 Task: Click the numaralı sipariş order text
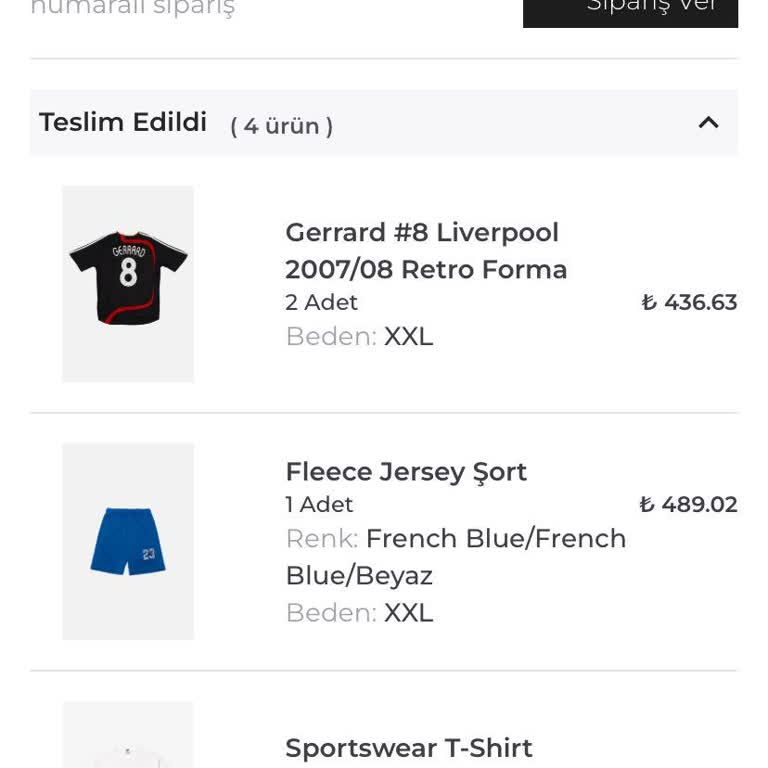[x=132, y=8]
